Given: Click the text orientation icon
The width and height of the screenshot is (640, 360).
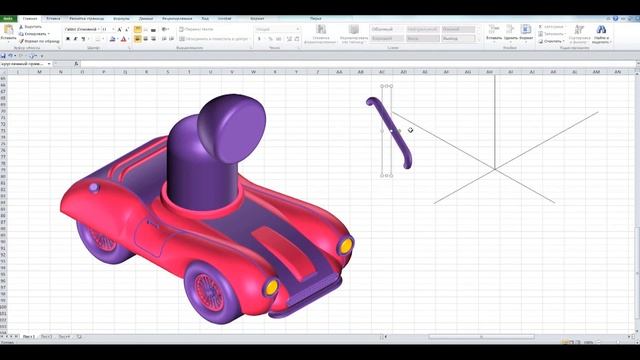Looking at the screenshot, I should 164,29.
